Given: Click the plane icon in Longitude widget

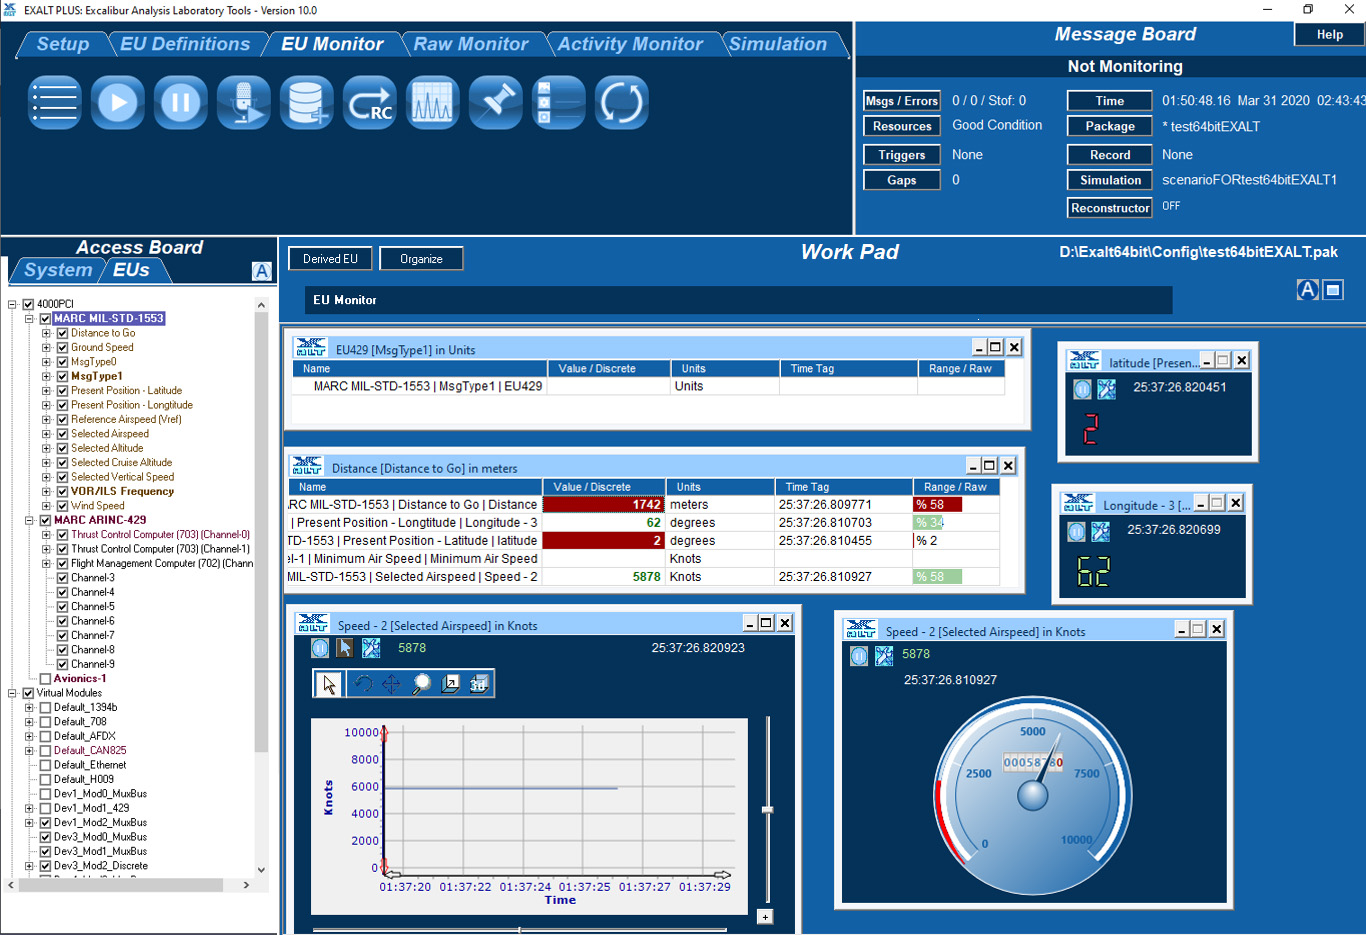Looking at the screenshot, I should [1100, 532].
